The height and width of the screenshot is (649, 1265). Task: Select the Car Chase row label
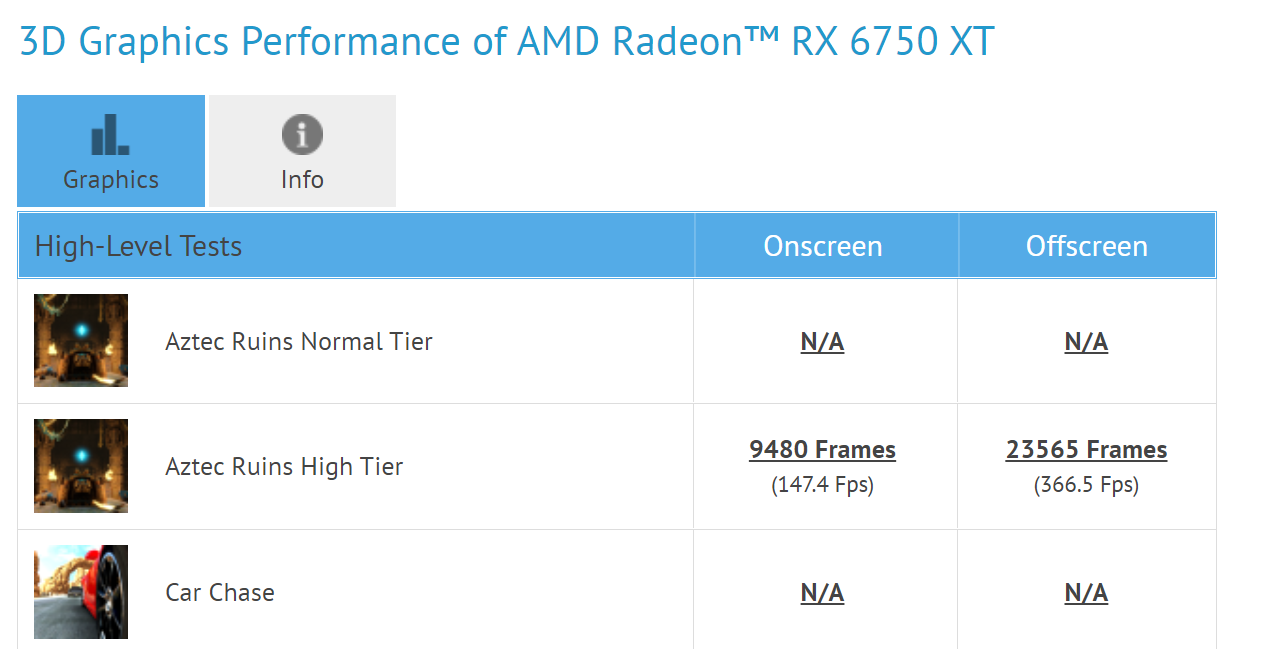[x=220, y=592]
